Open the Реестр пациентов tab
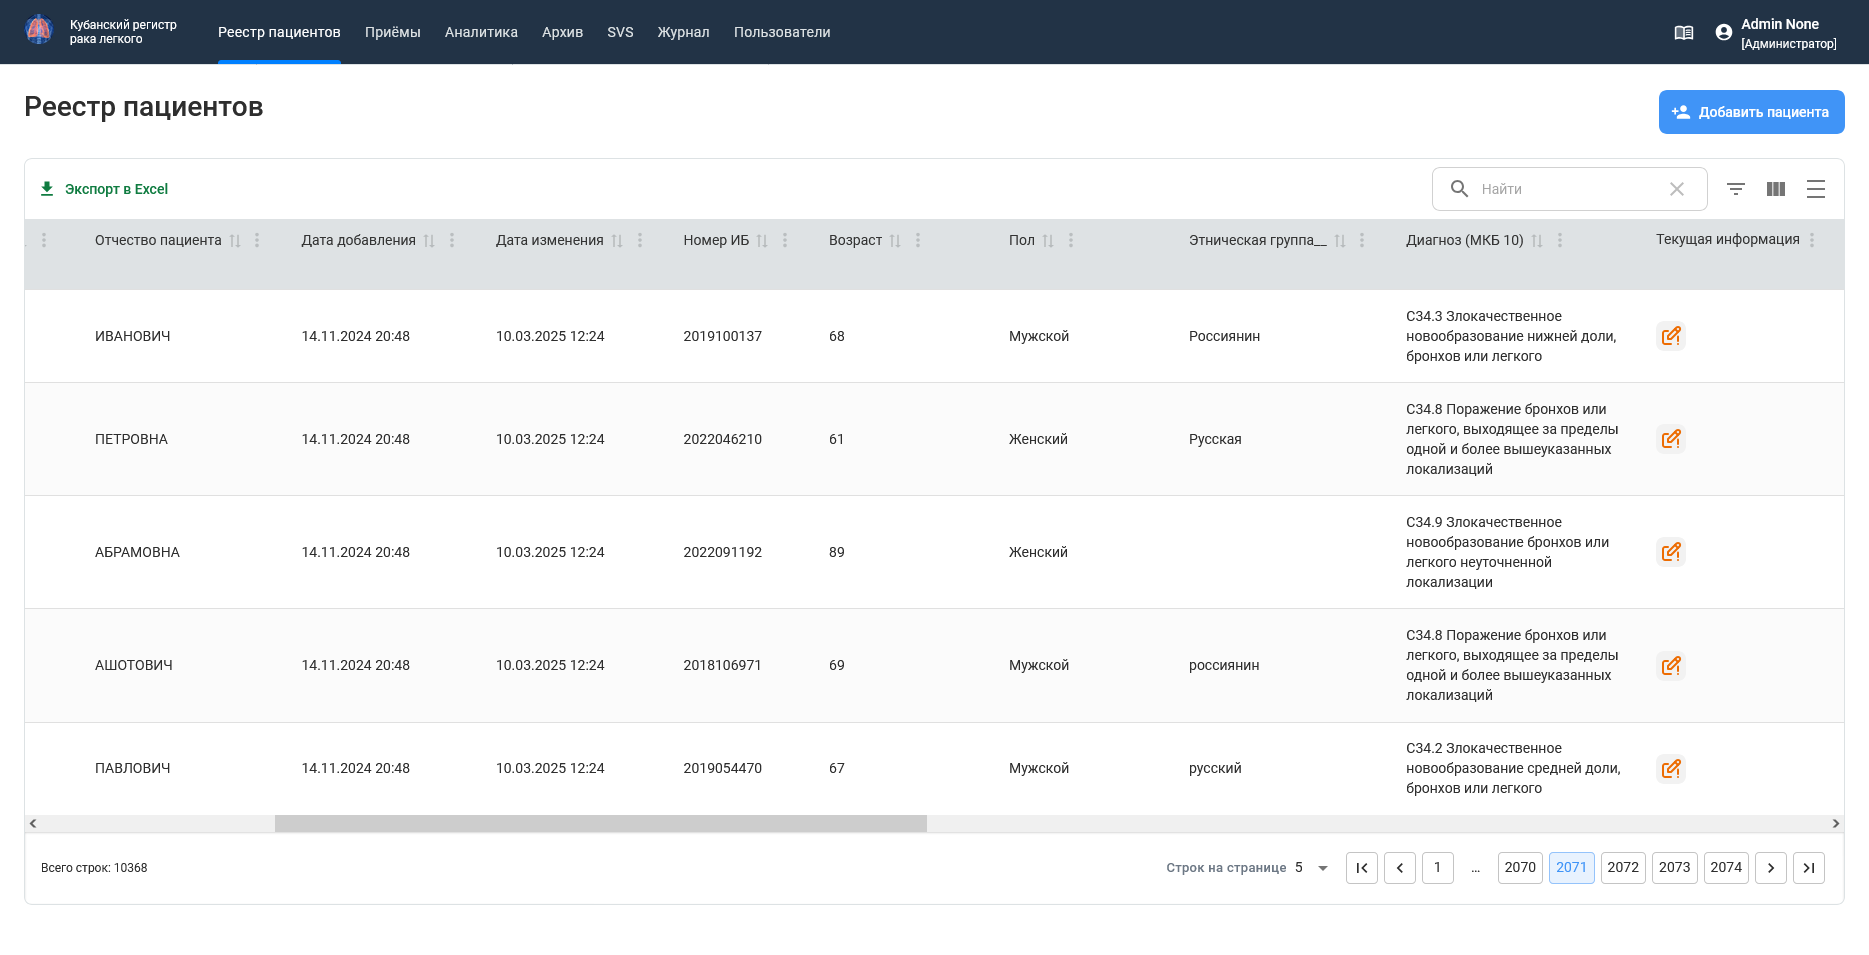1869x955 pixels. pos(279,32)
